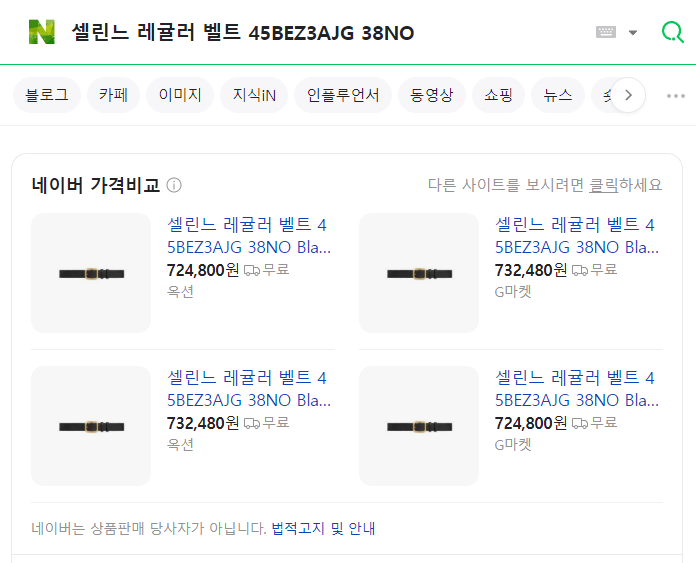This screenshot has height=563, width=696.
Task: Open the virtual keyboard icon
Action: (x=606, y=32)
